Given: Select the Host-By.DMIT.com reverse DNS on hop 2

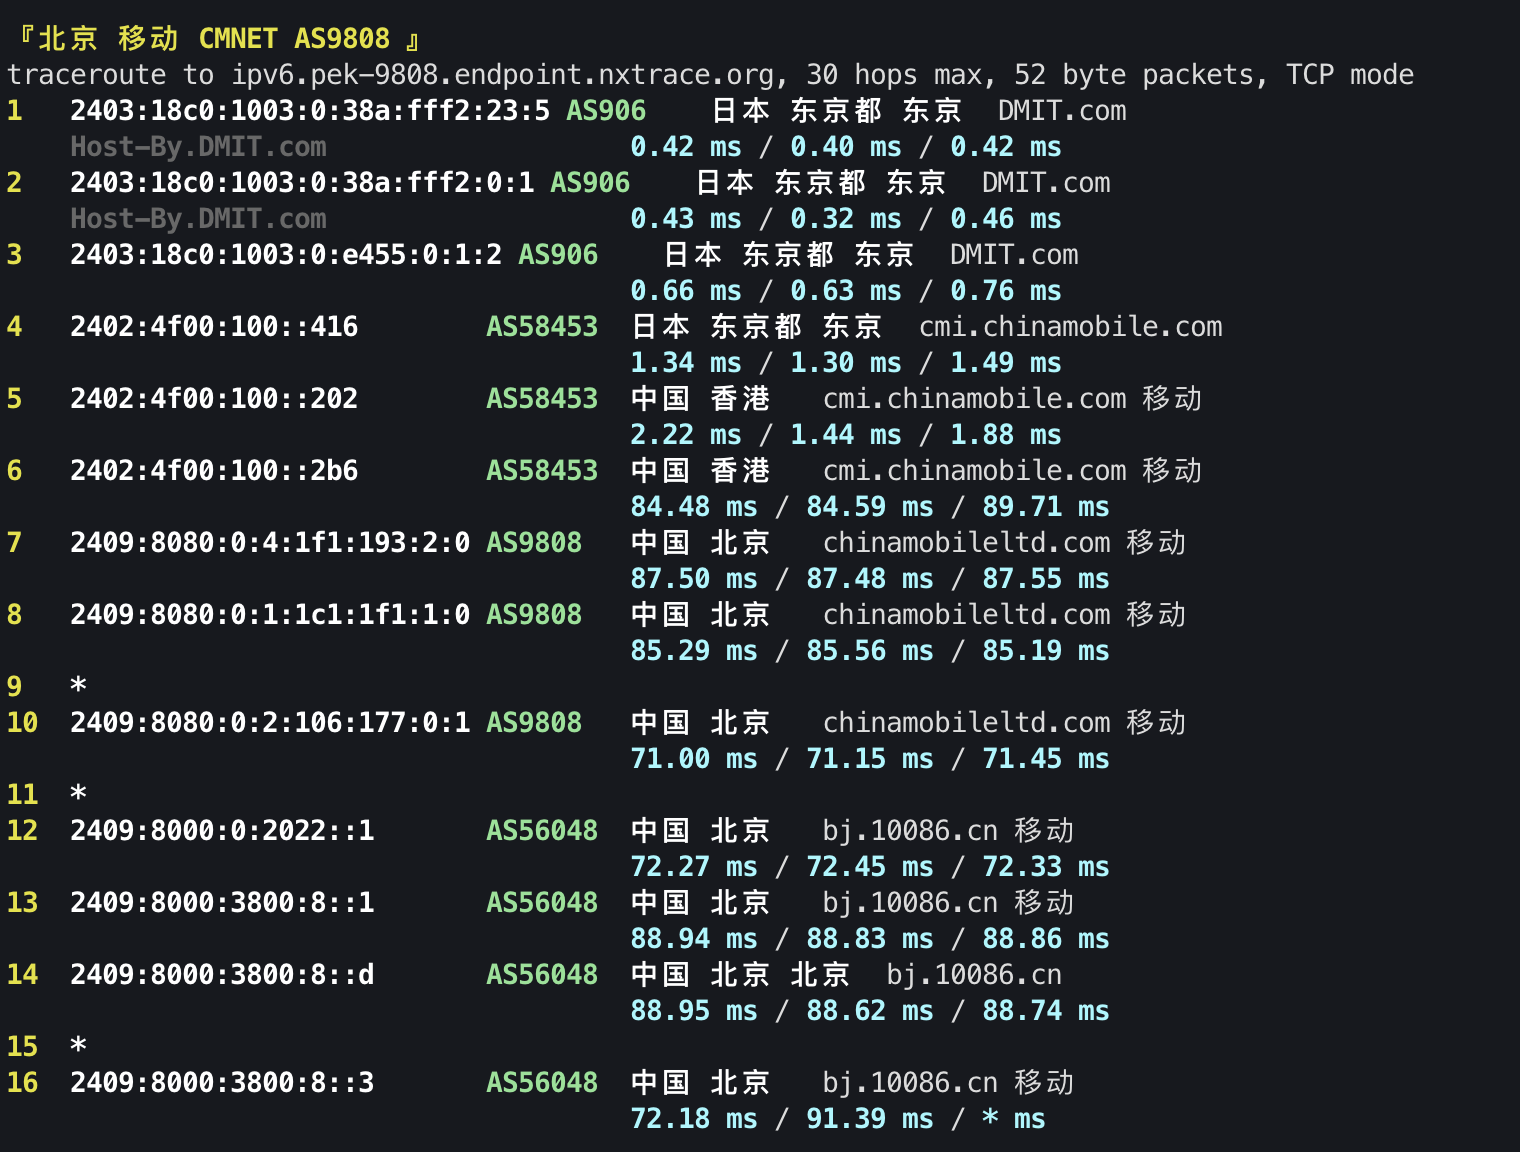Looking at the screenshot, I should (198, 218).
